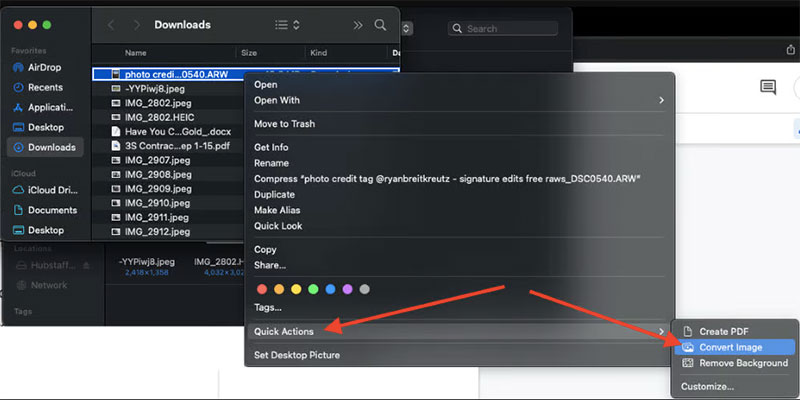Image resolution: width=800 pixels, height=400 pixels.
Task: Click the AirDrop sidebar icon
Action: 17,67
